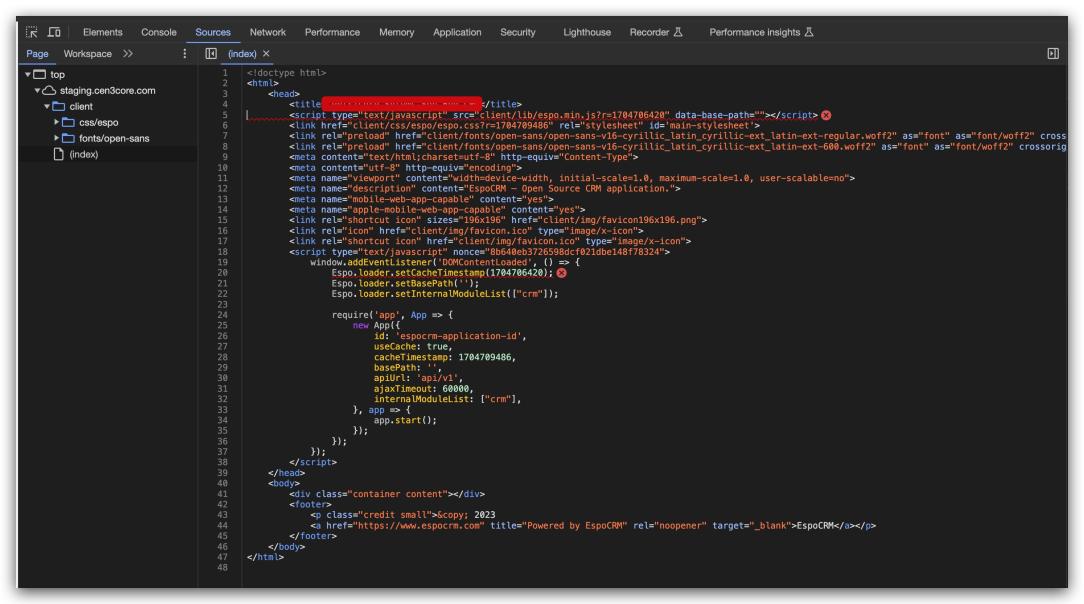The height and width of the screenshot is (604, 1084).
Task: Switch to the Workspace navigator tab
Action: point(87,53)
